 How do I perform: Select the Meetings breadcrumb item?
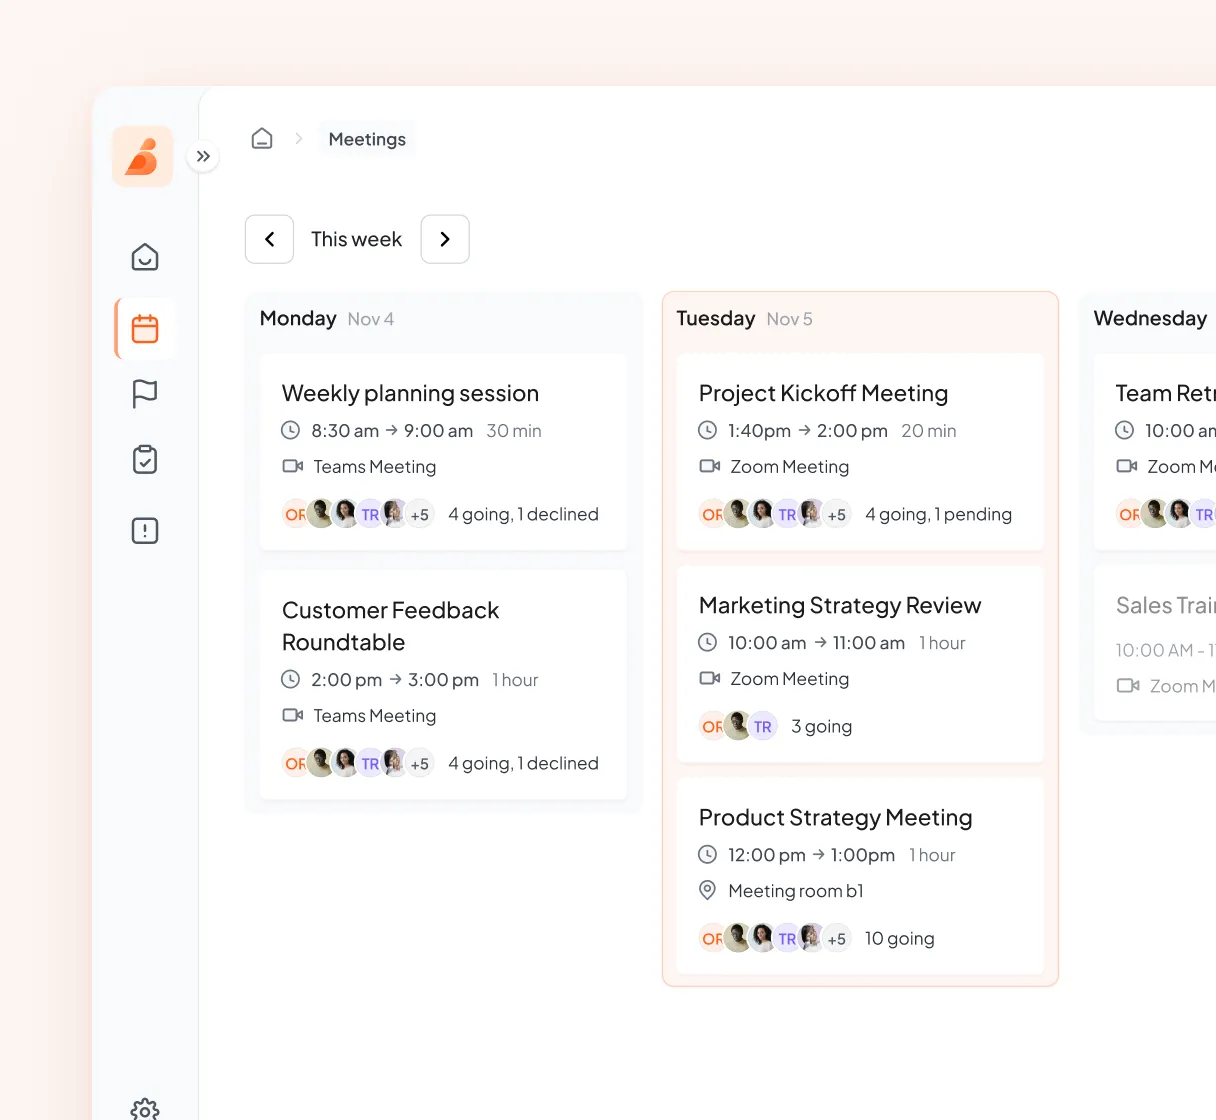point(367,139)
